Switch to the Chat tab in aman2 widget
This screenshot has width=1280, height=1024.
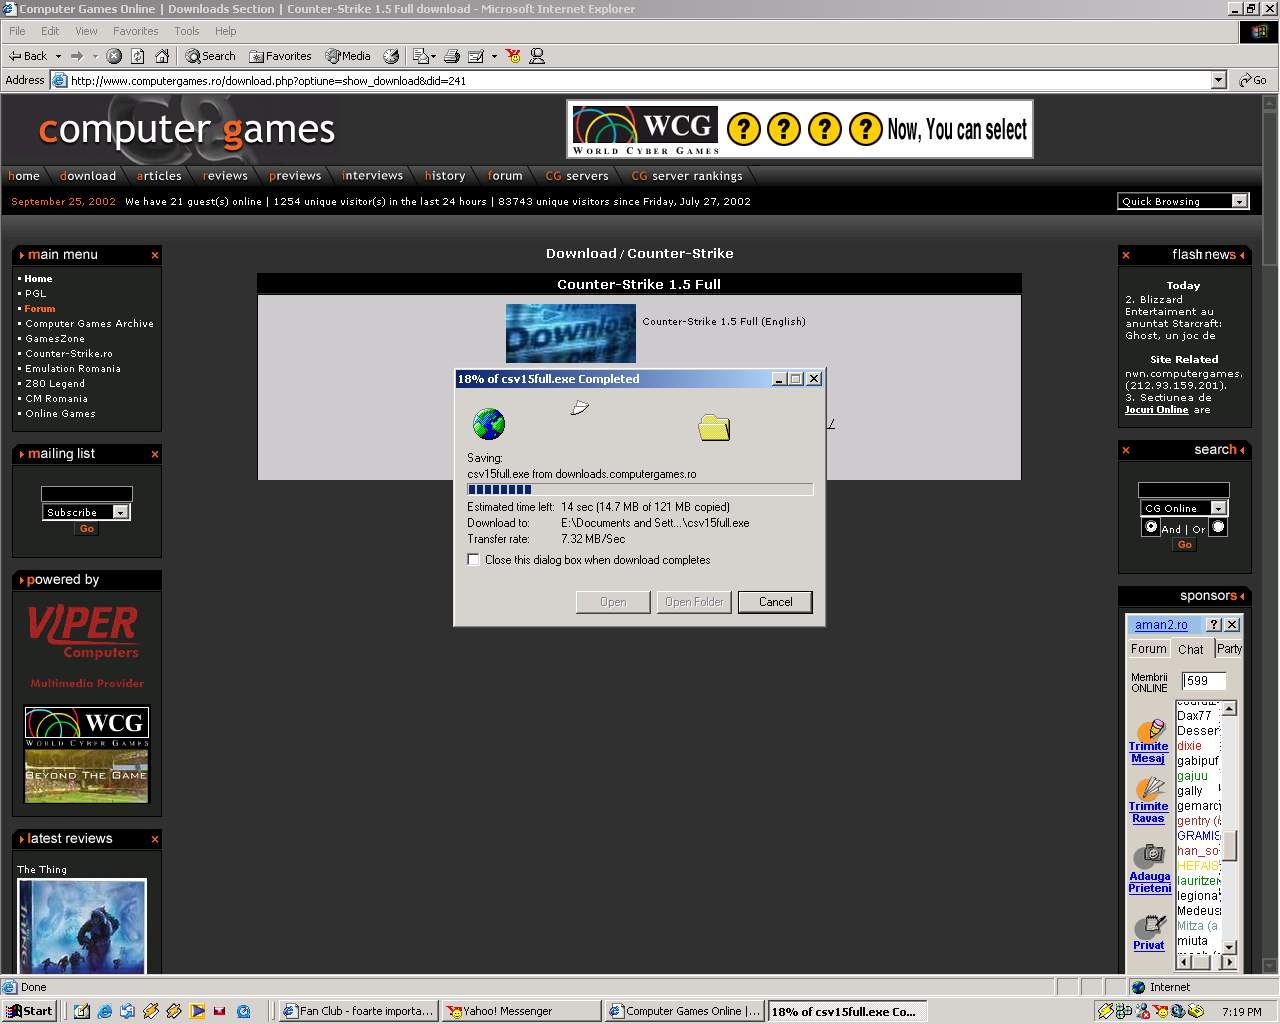pos(1191,649)
